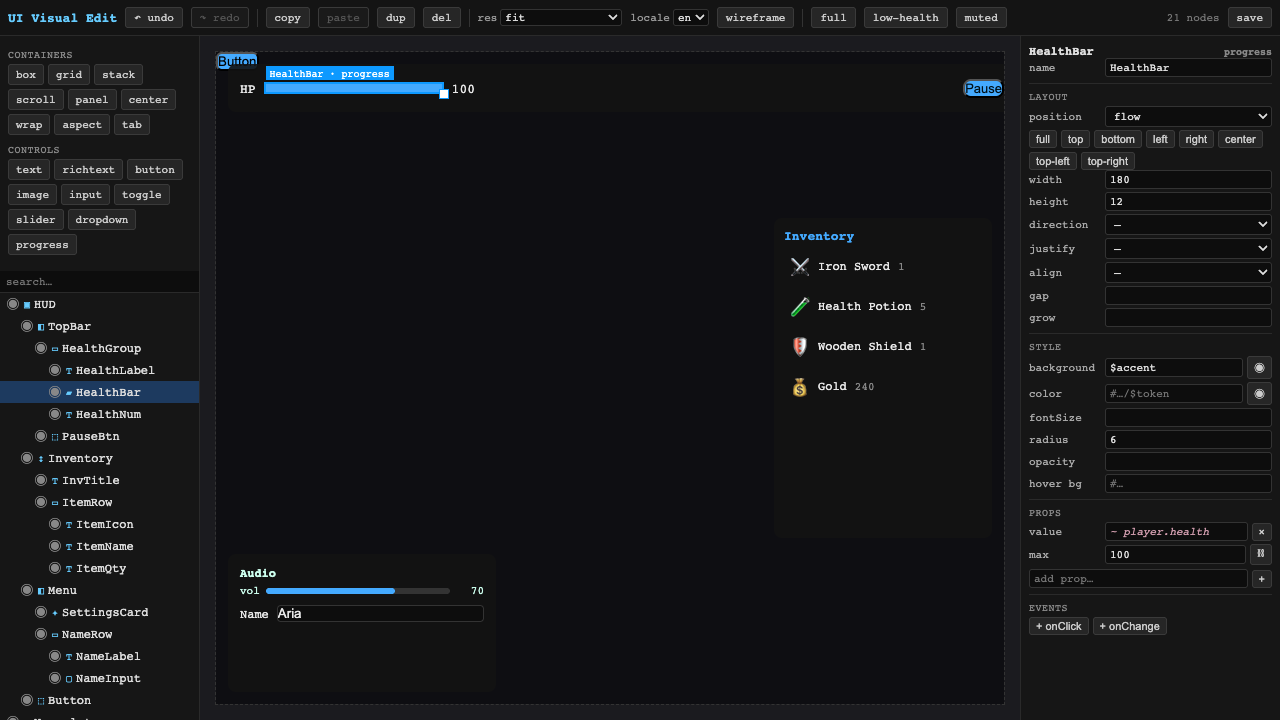The height and width of the screenshot is (720, 1280).
Task: Click the TopBar node type icon
Action: coord(41,327)
